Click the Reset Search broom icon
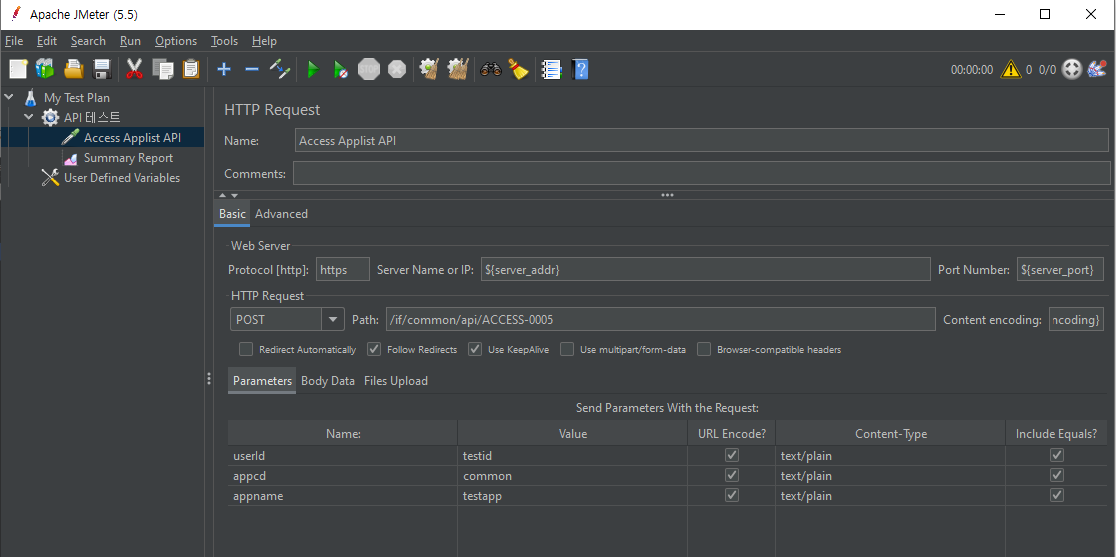The width and height of the screenshot is (1116, 557). click(519, 70)
